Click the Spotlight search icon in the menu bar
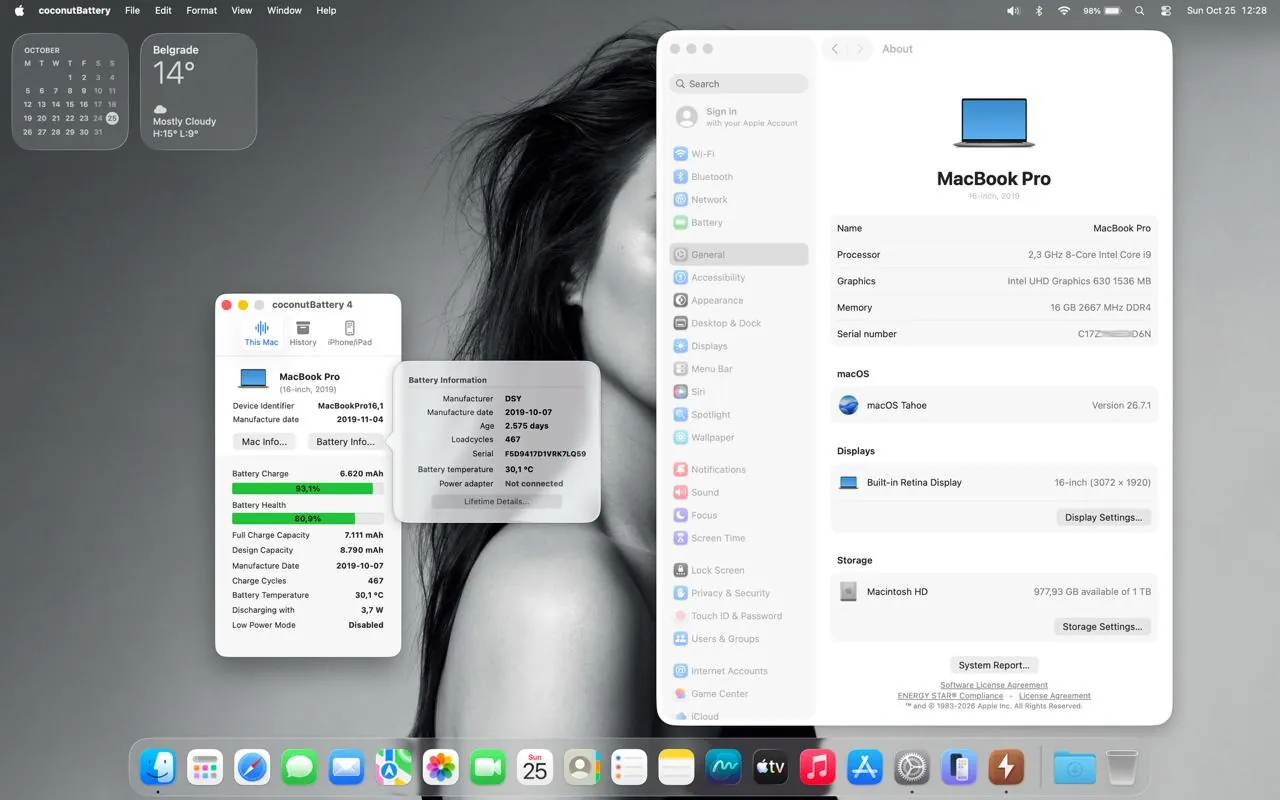Screen dimensions: 1280x800 [x=1140, y=10]
